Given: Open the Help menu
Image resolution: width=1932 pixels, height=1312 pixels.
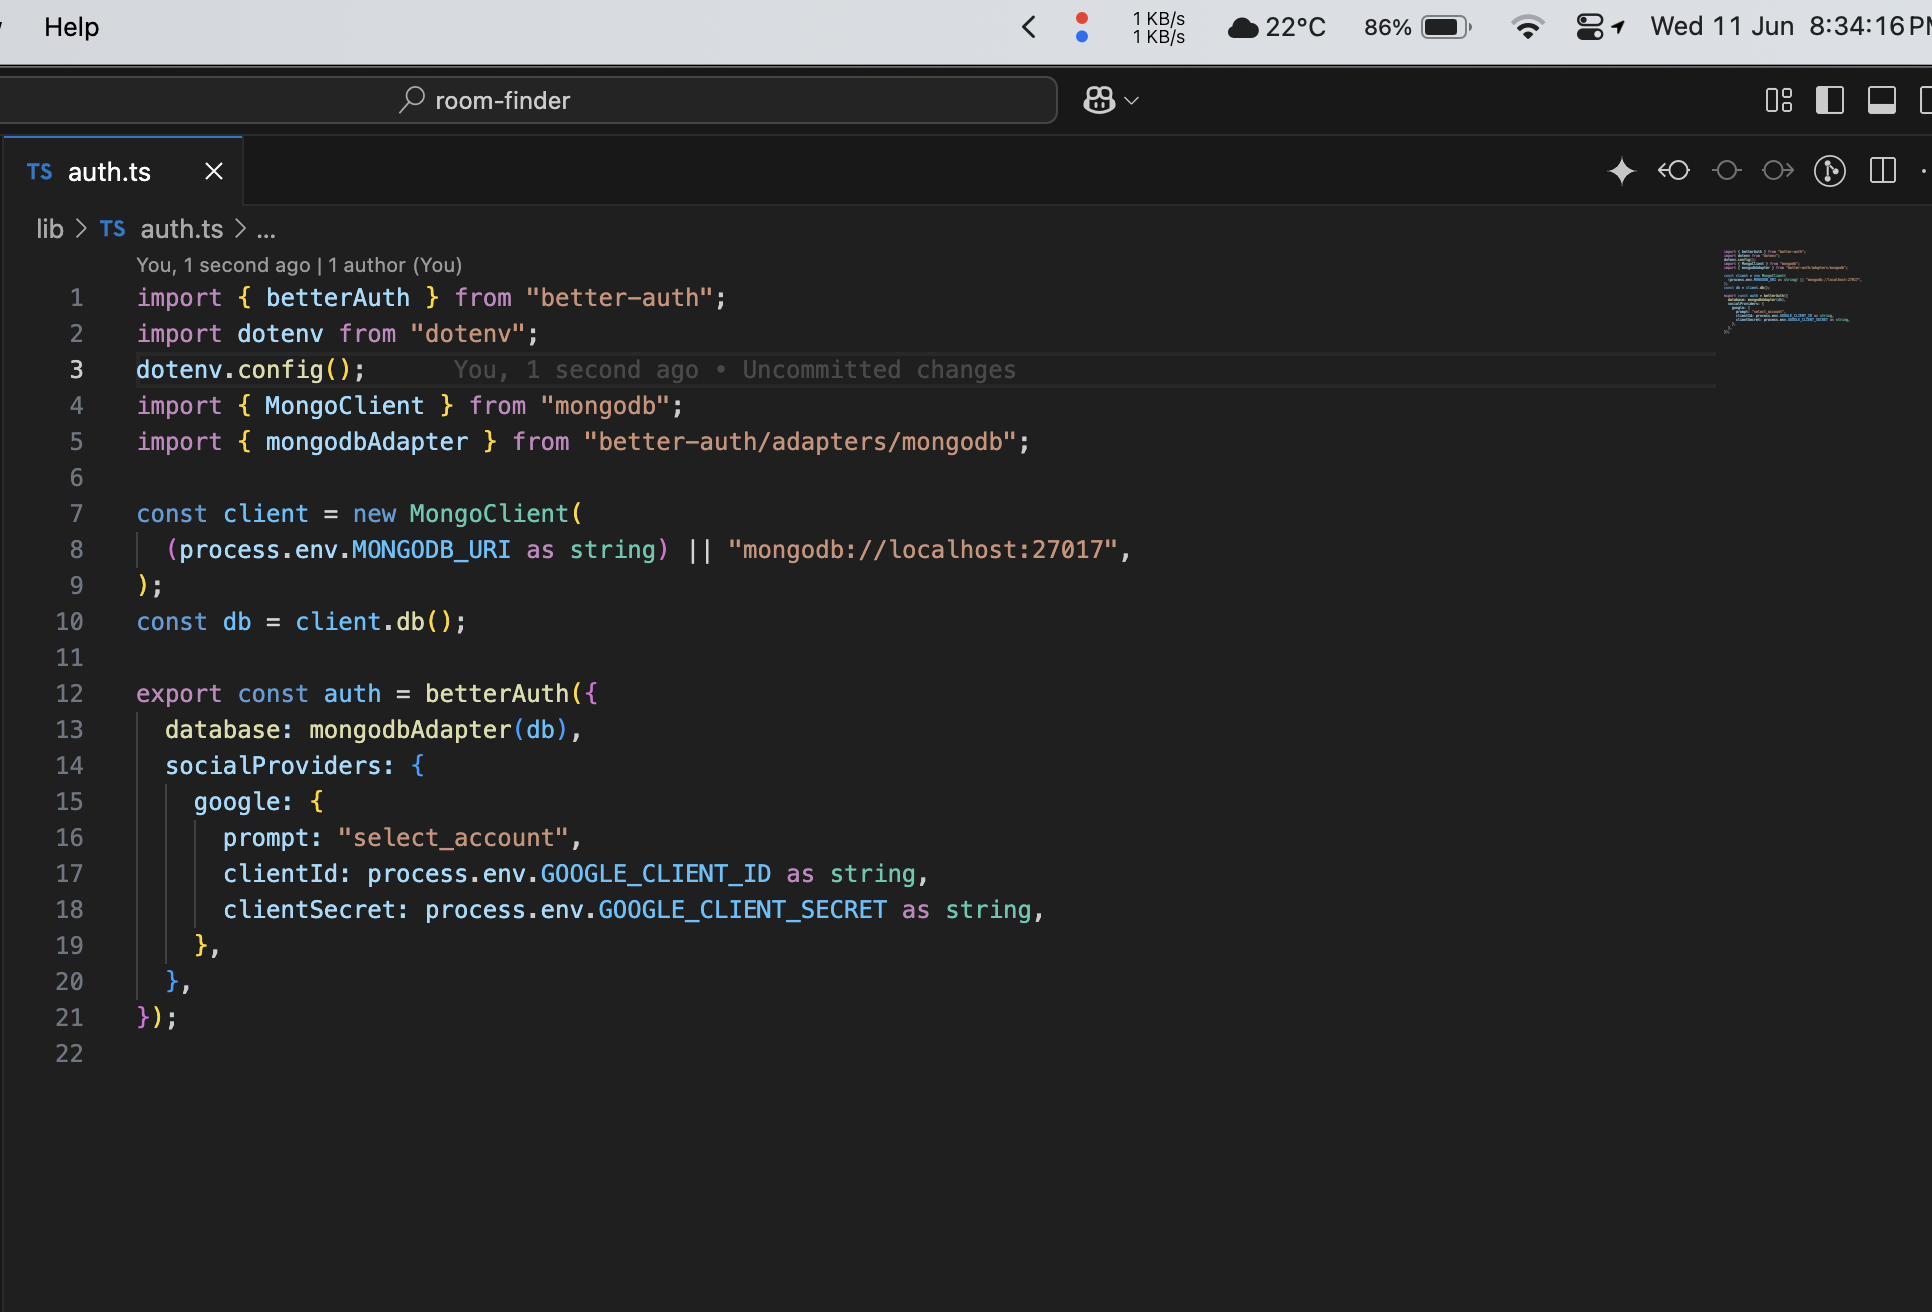Looking at the screenshot, I should pyautogui.click(x=71, y=27).
